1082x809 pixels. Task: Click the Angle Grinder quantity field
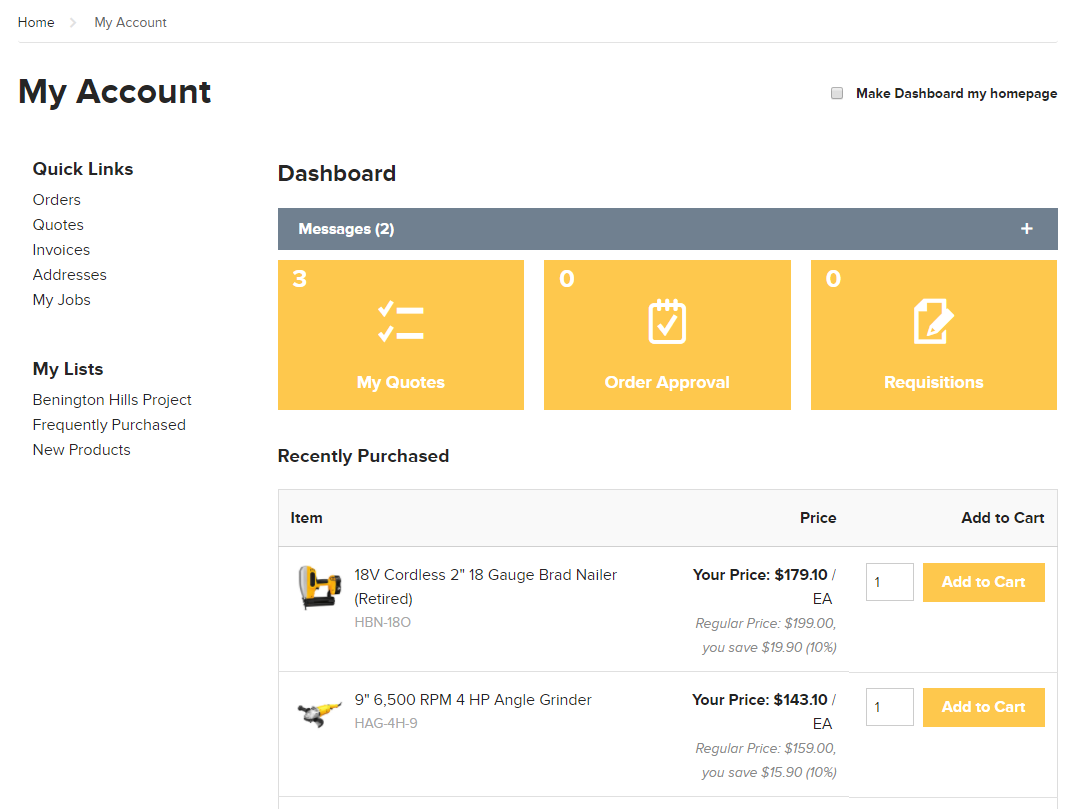point(889,707)
